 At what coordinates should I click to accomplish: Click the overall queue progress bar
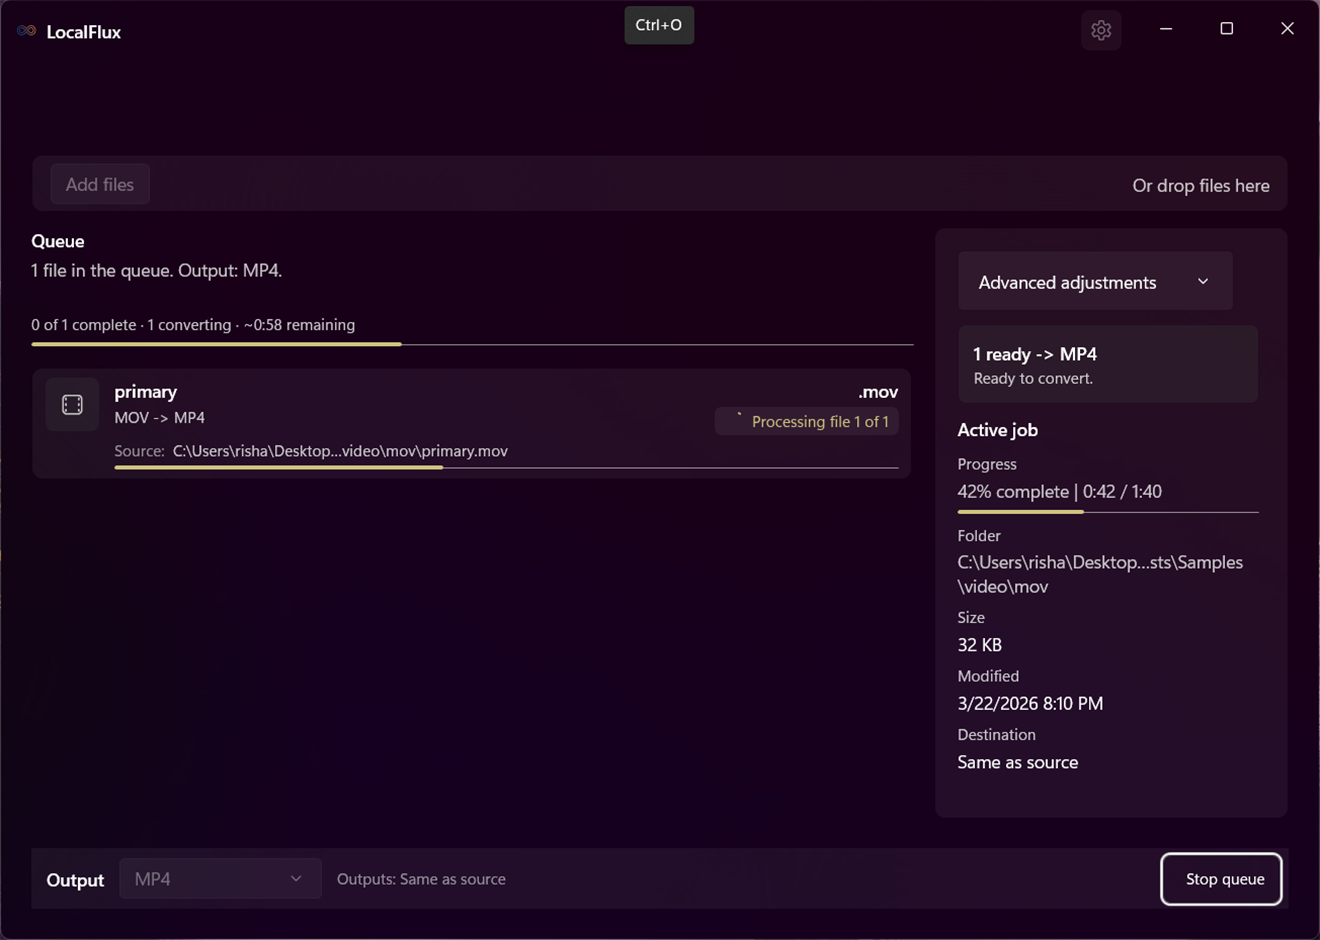[472, 344]
